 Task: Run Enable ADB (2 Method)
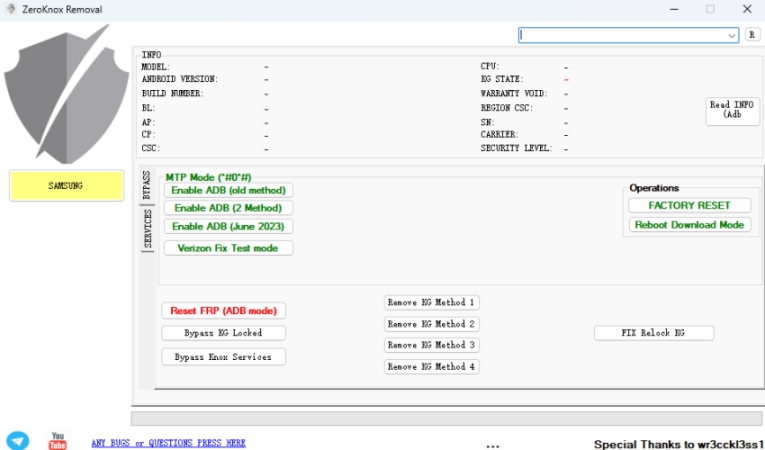[x=228, y=208]
